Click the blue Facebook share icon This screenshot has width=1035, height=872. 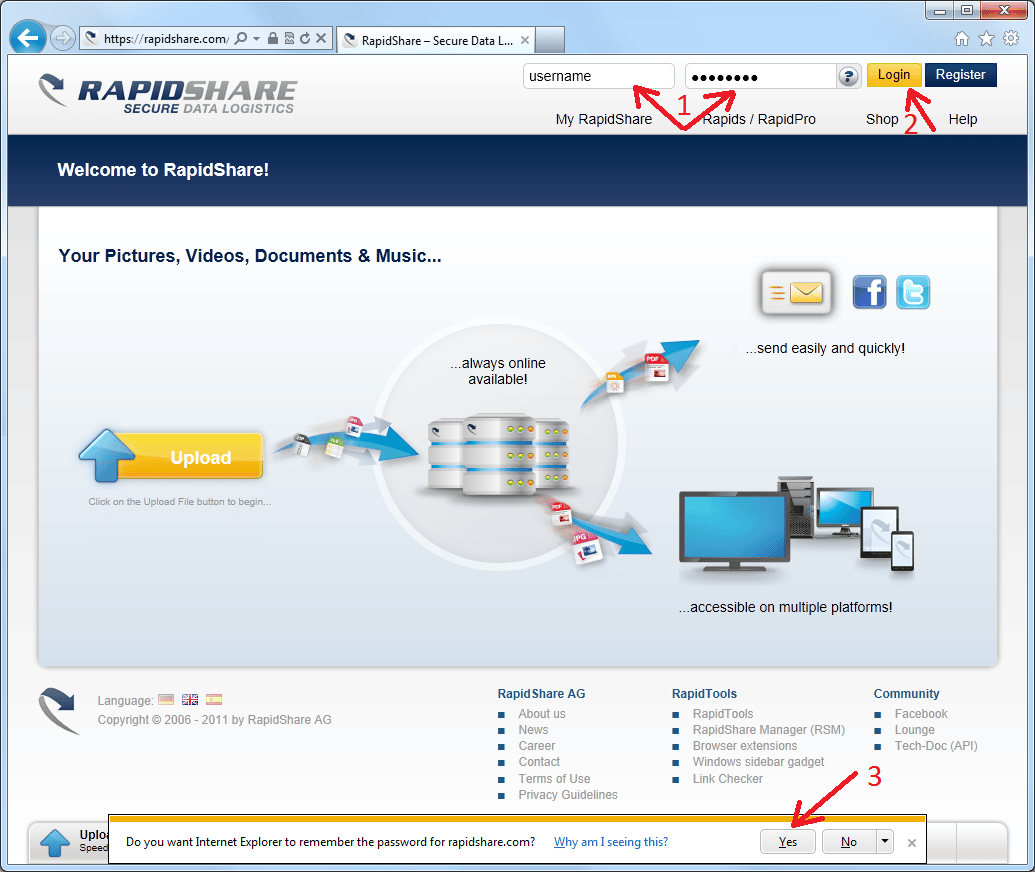pyautogui.click(x=869, y=292)
